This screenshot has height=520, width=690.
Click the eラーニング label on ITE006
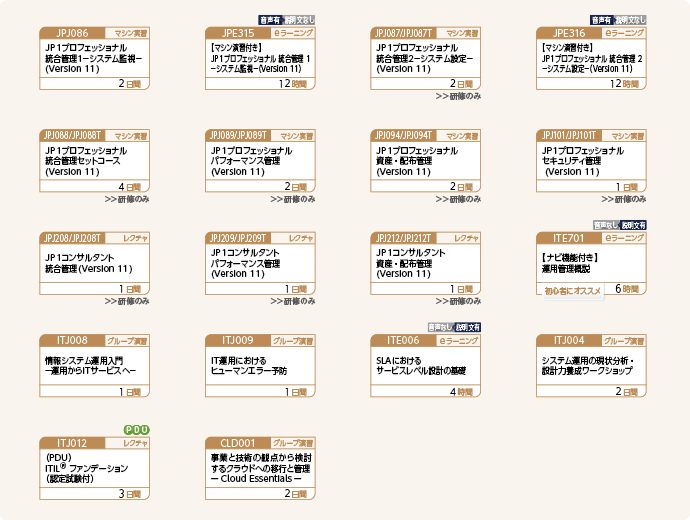coord(459,341)
